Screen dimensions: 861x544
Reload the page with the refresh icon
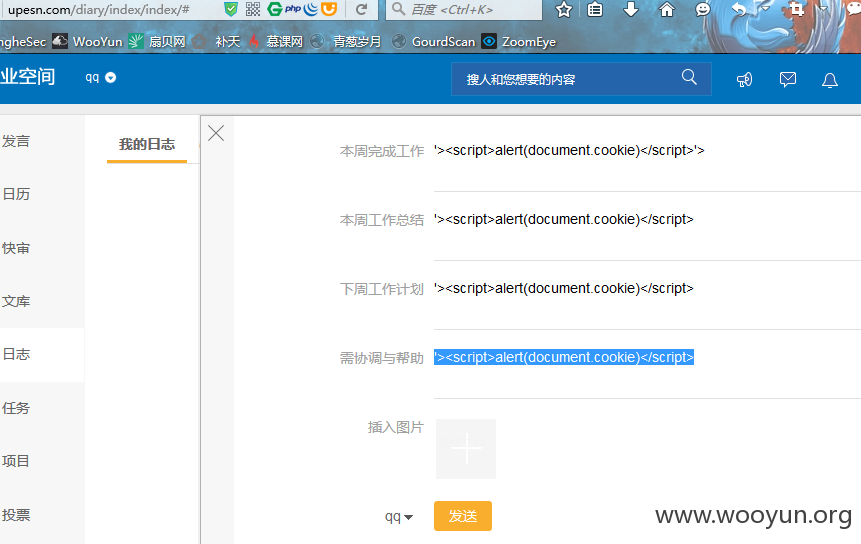click(x=361, y=9)
